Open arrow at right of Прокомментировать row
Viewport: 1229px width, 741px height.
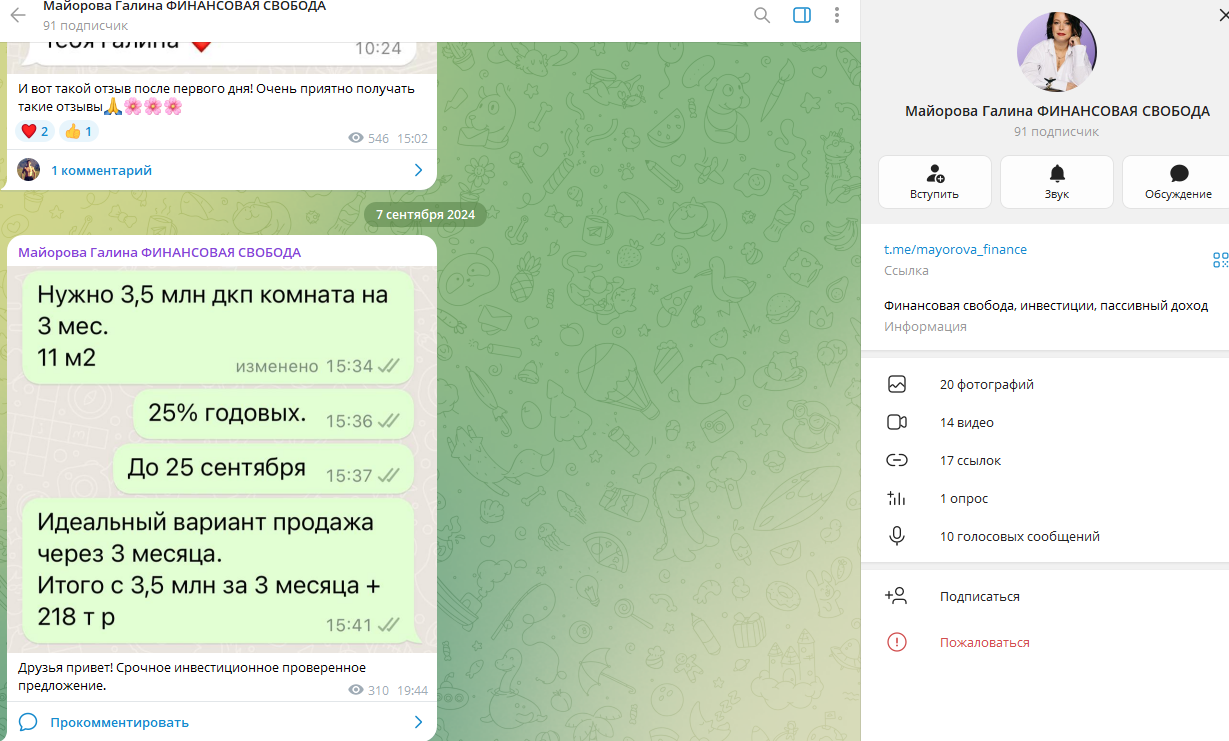coord(419,722)
